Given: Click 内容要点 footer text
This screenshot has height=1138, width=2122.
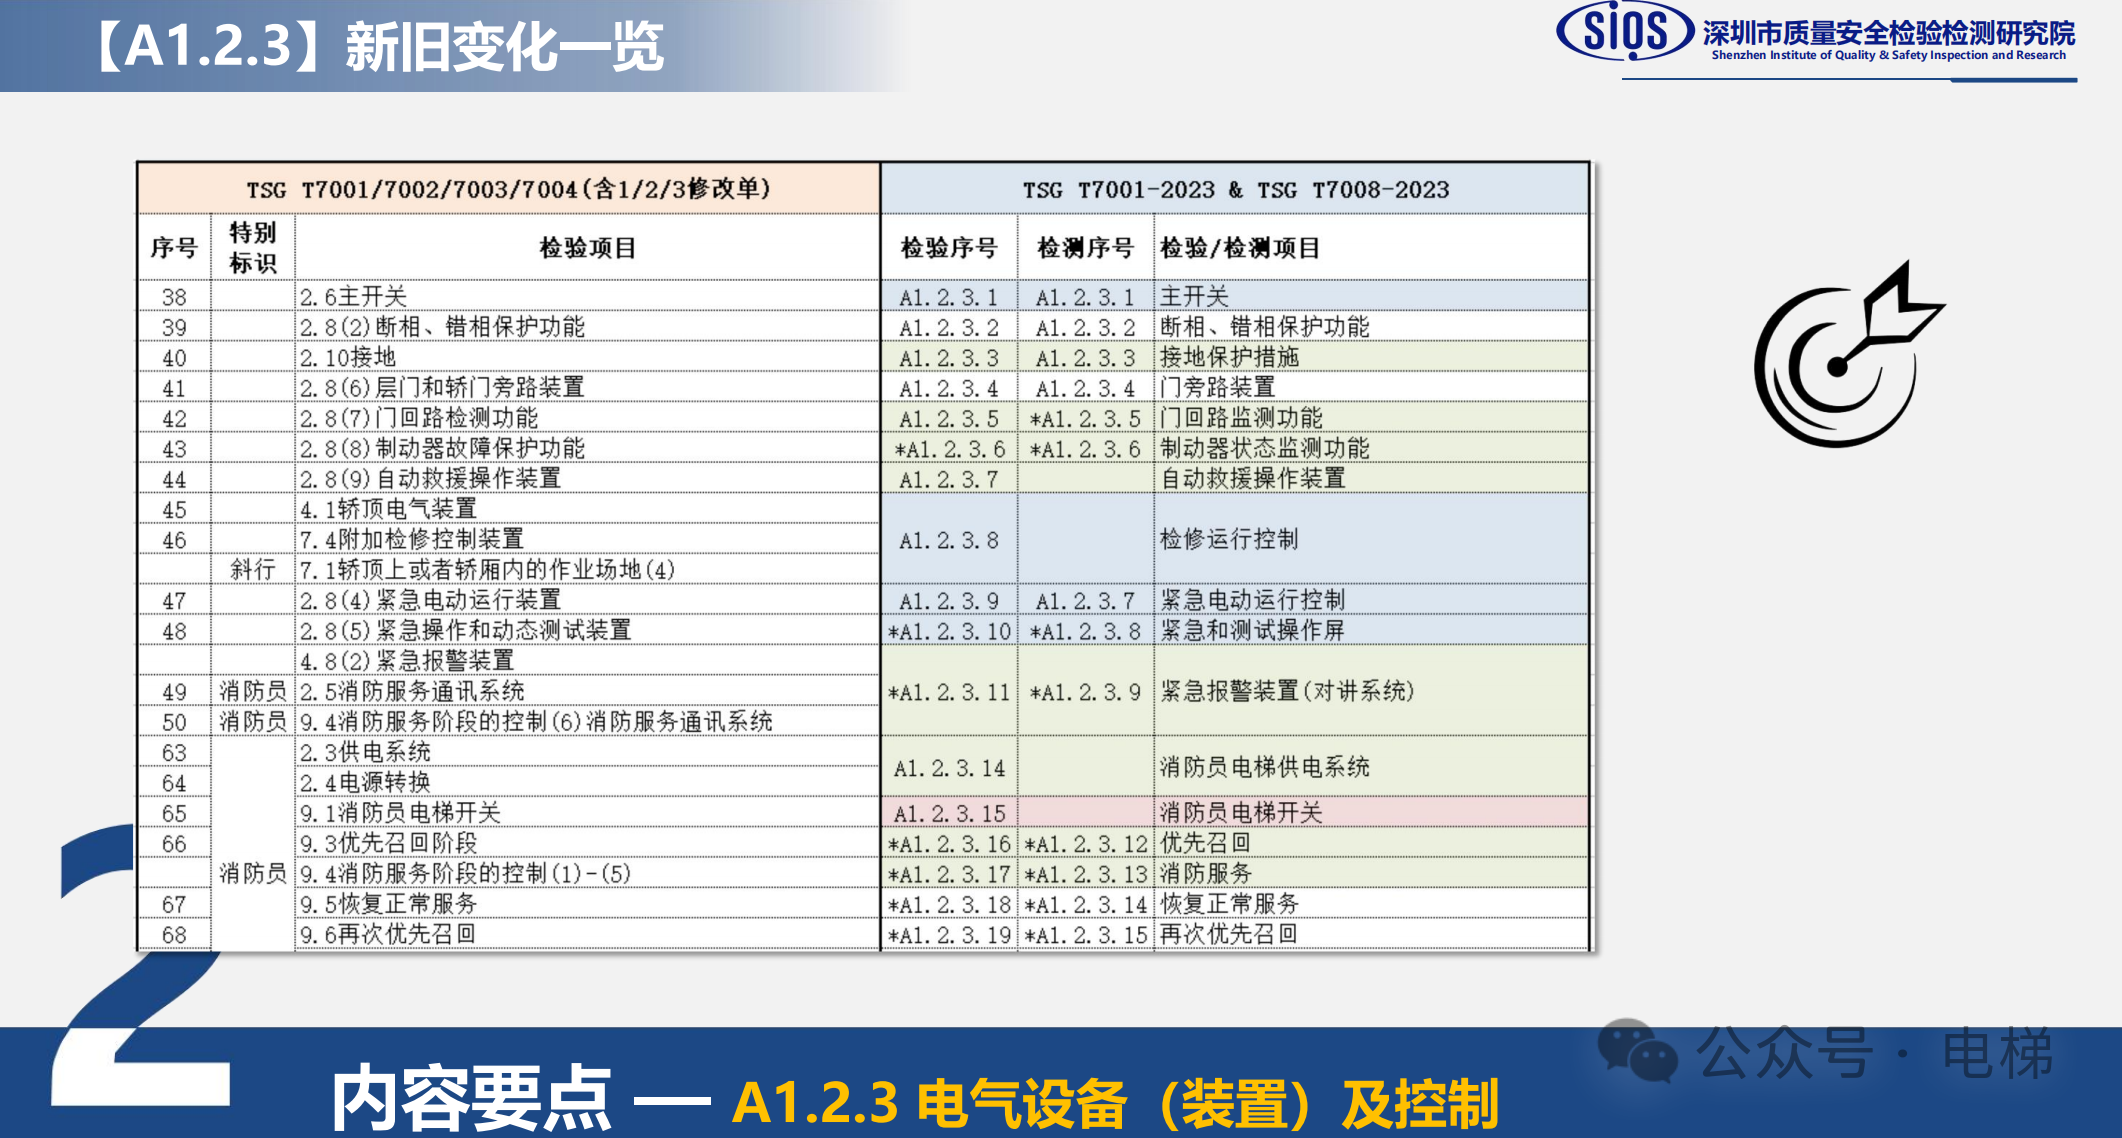Looking at the screenshot, I should click(x=470, y=1098).
